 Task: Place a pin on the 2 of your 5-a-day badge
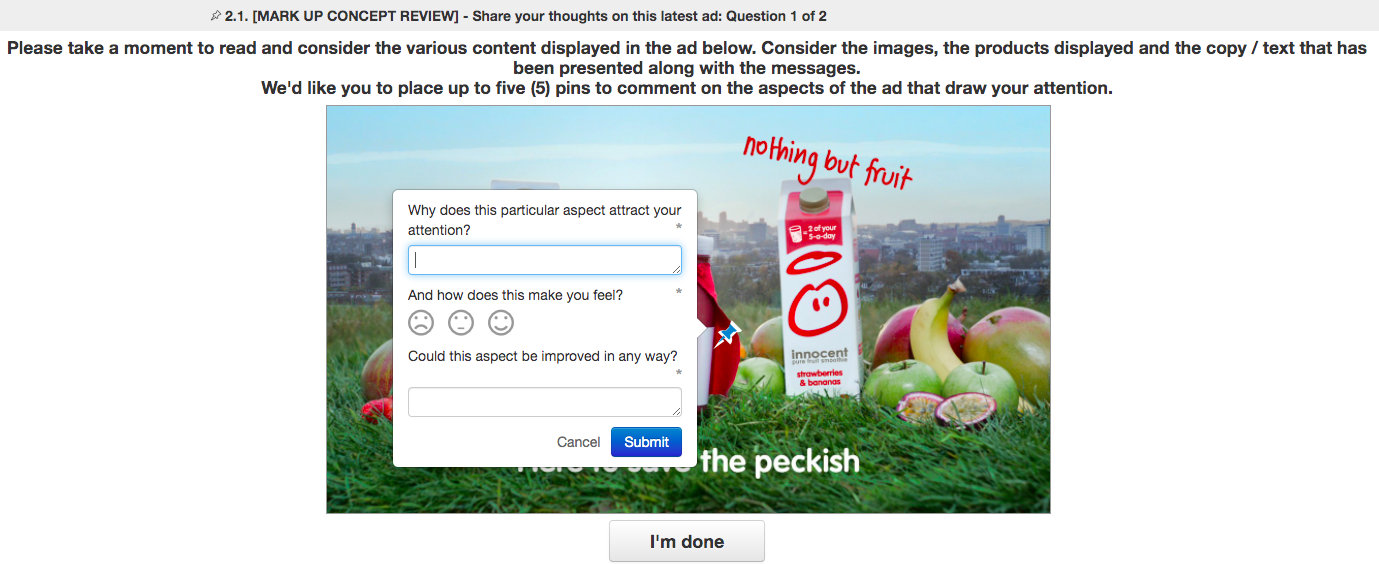click(x=813, y=235)
